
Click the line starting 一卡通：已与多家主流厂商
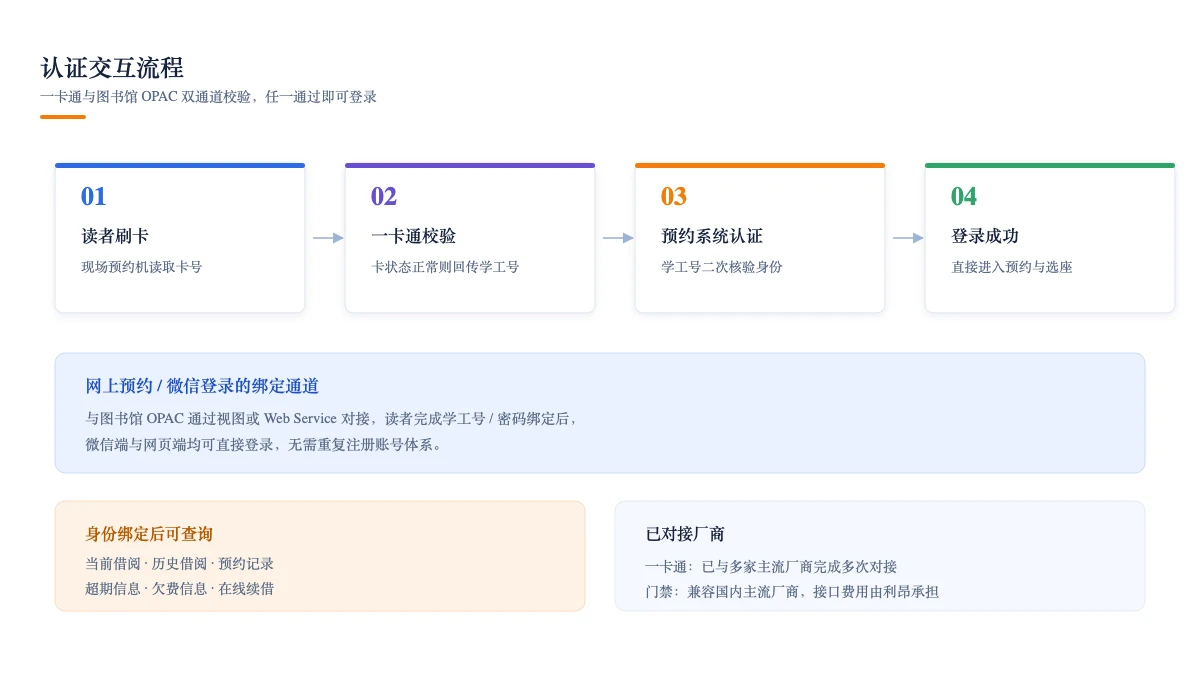(x=771, y=566)
